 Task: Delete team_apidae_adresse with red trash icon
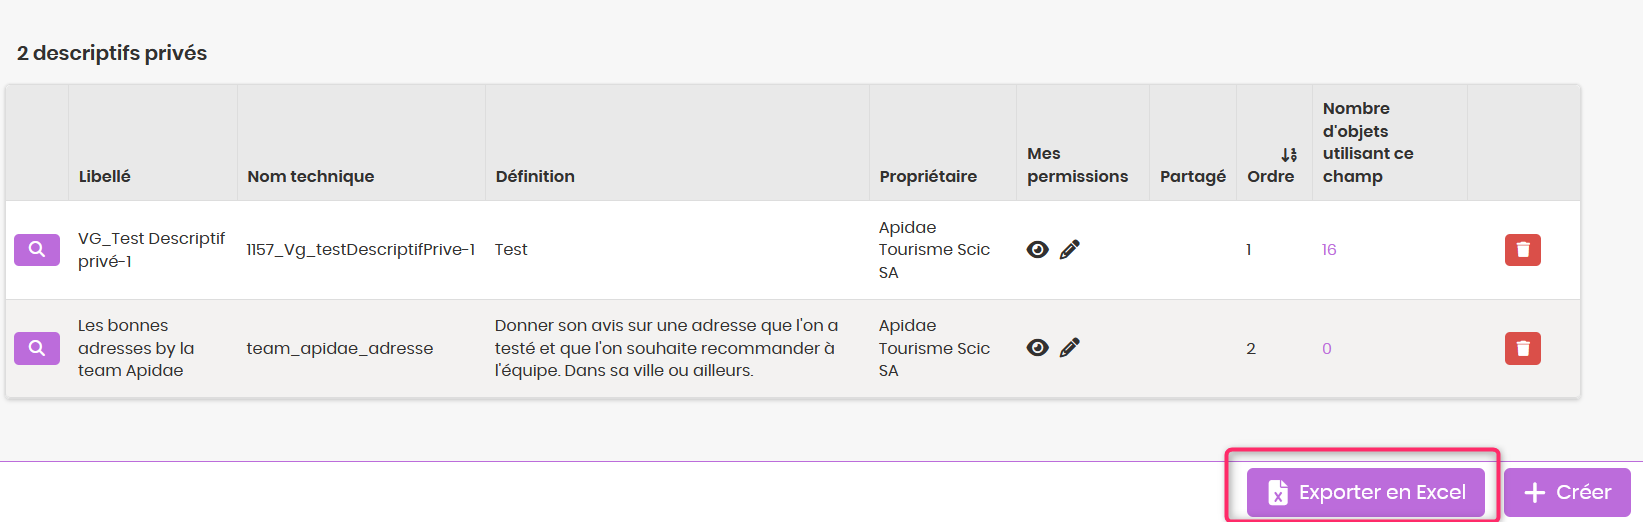1523,348
